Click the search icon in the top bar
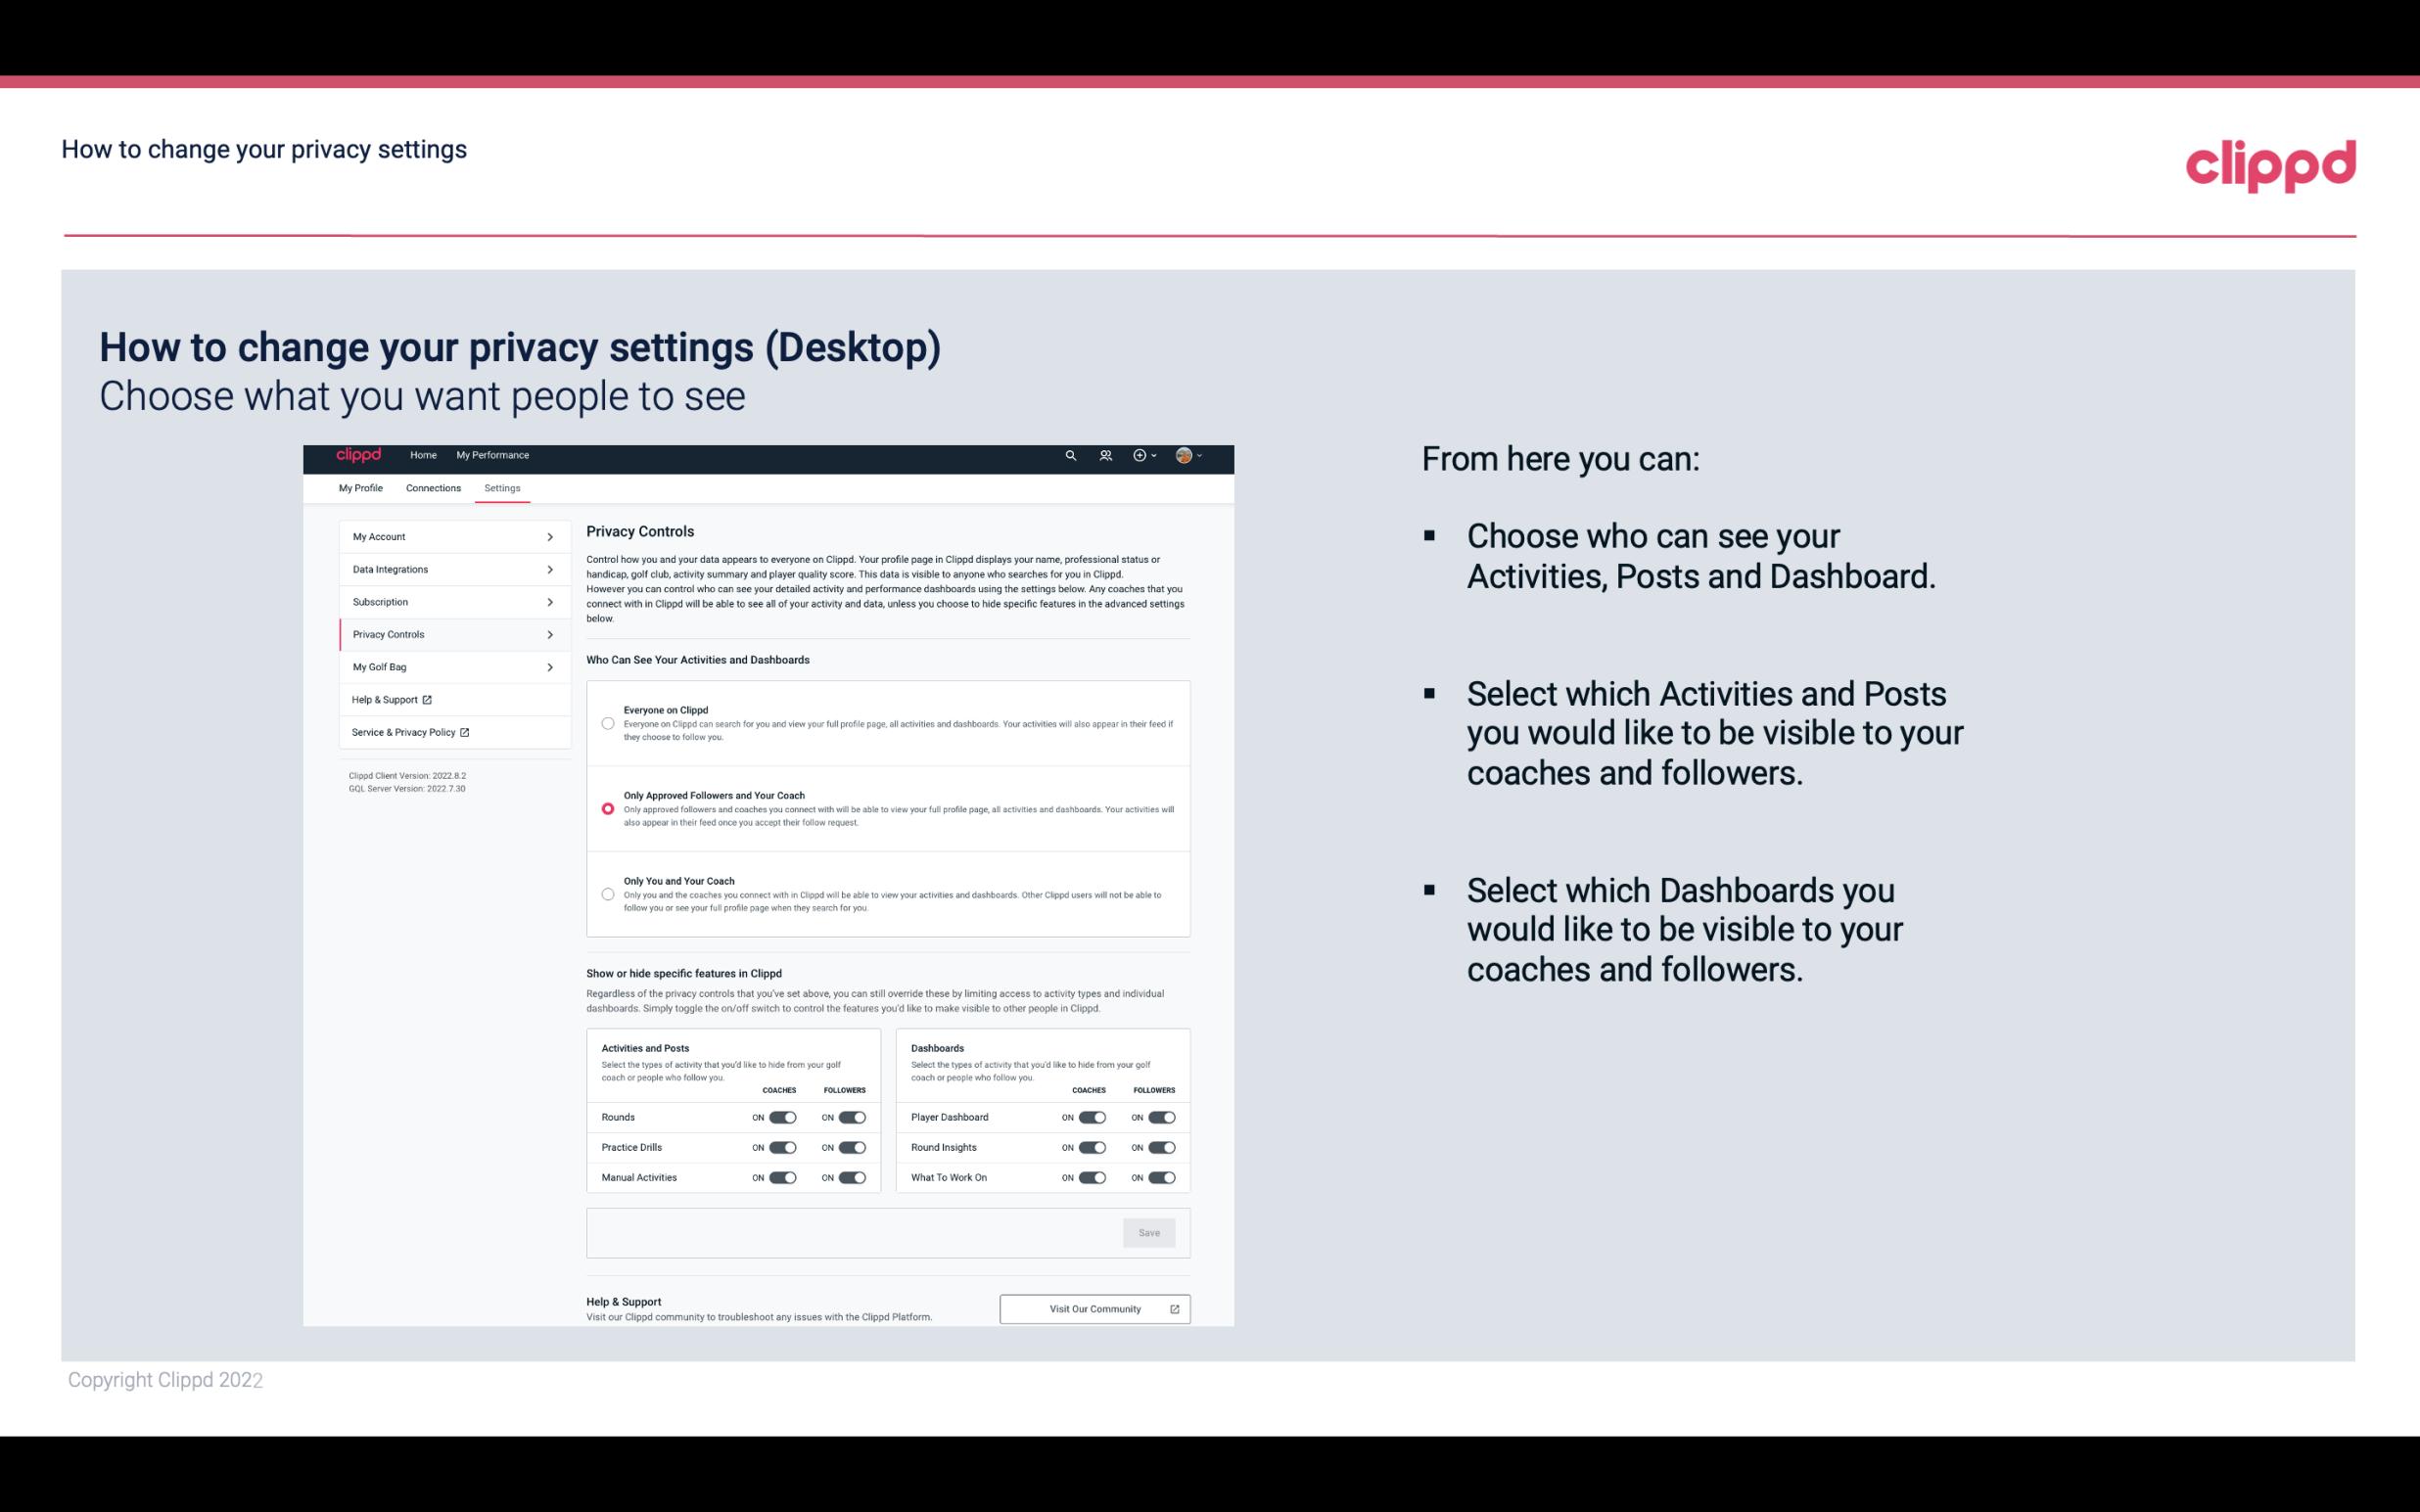Viewport: 2420px width, 1512px height. pyautogui.click(x=1070, y=456)
